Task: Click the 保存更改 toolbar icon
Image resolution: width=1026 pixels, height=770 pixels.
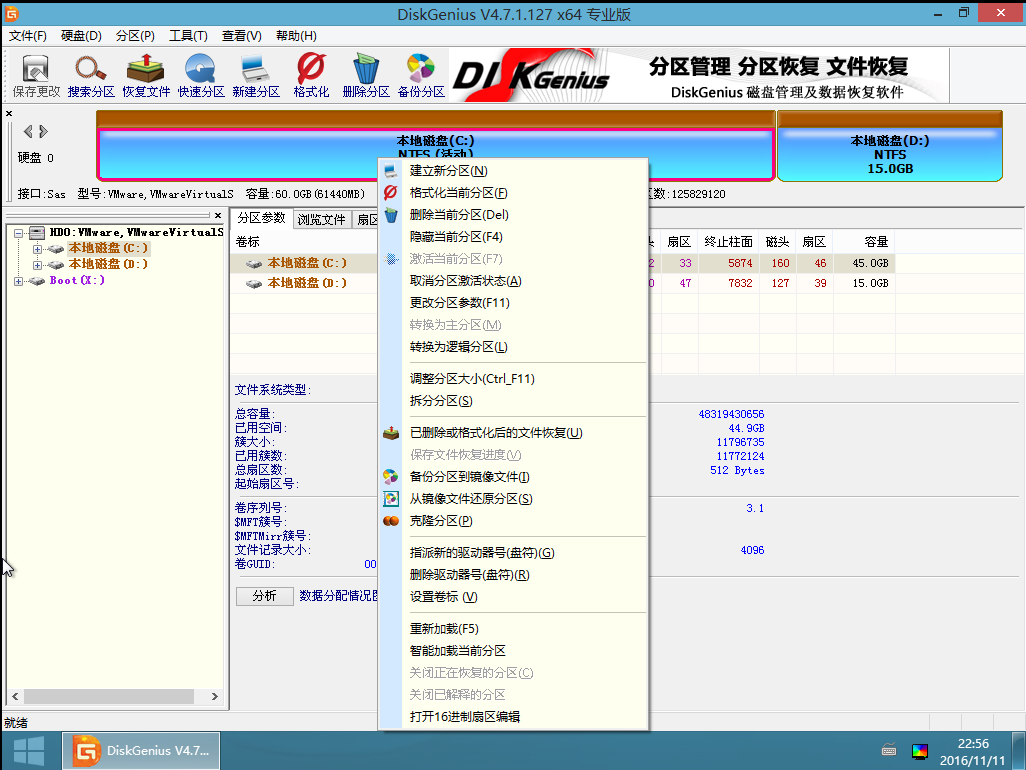Action: [x=35, y=75]
